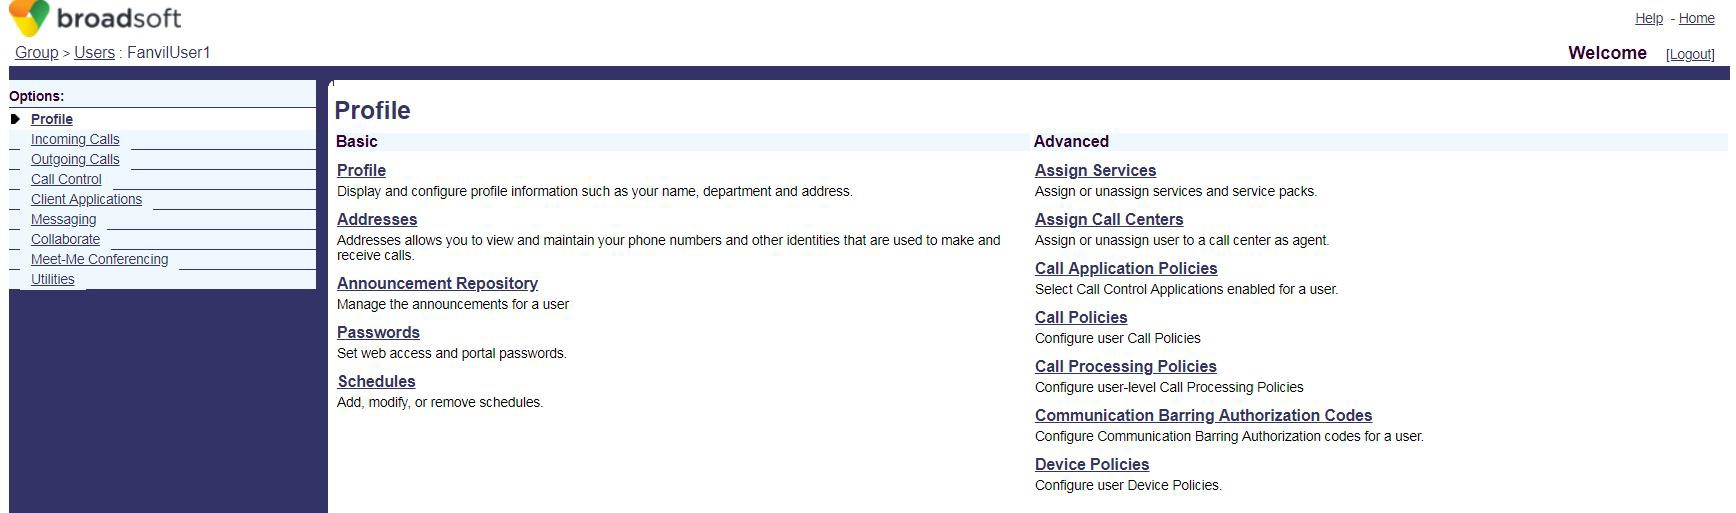Click the Group breadcrumb link
Viewport: 1736px width, 513px height.
pos(36,53)
